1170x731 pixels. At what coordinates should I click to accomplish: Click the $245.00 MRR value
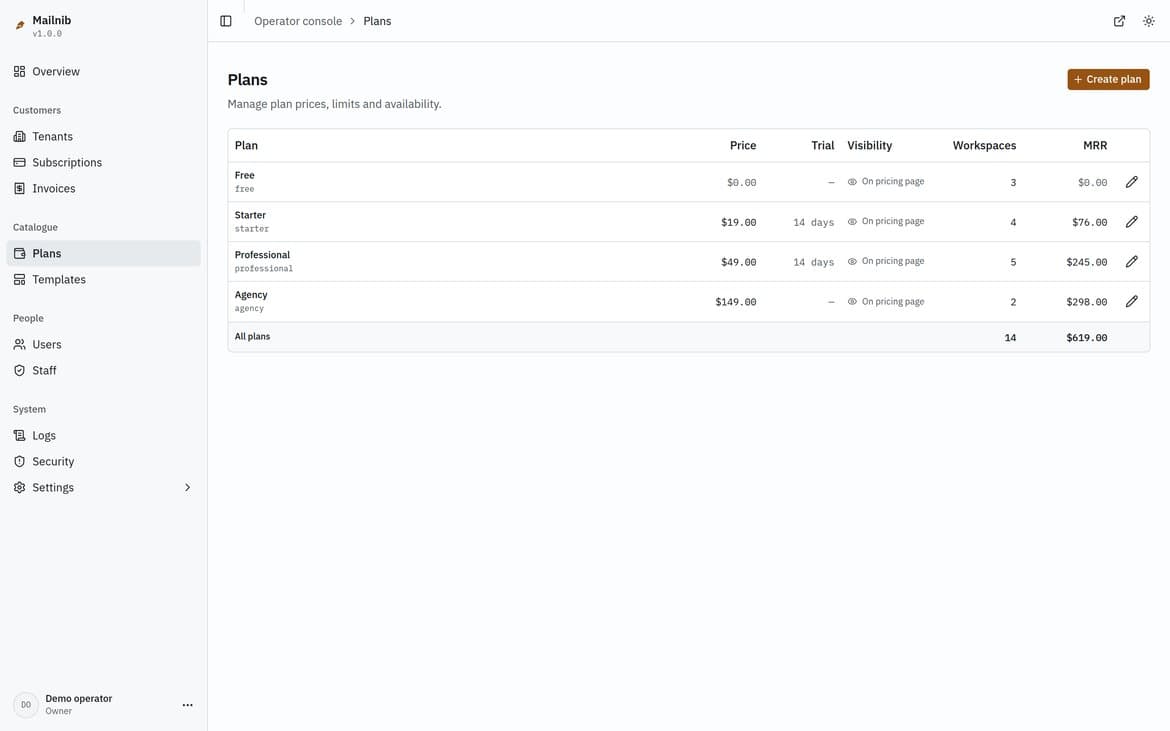click(1086, 262)
